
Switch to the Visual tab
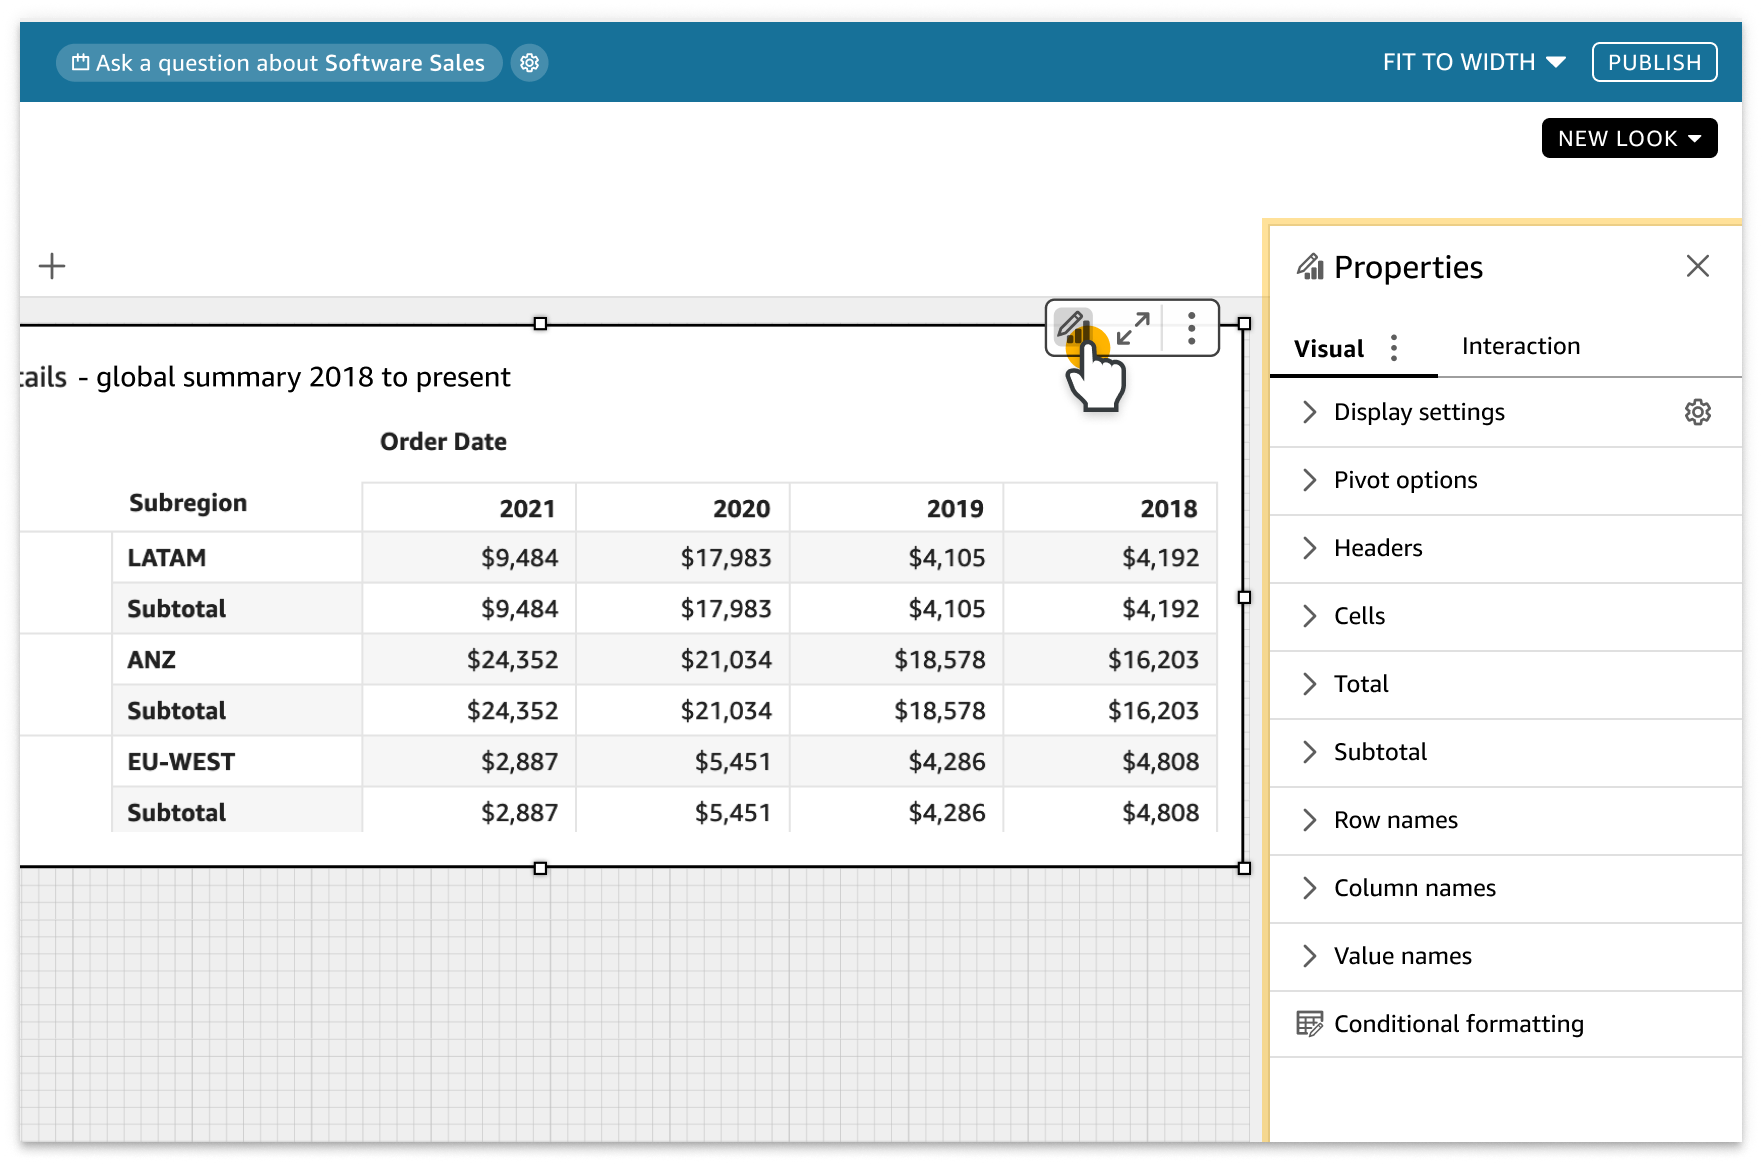[1328, 349]
